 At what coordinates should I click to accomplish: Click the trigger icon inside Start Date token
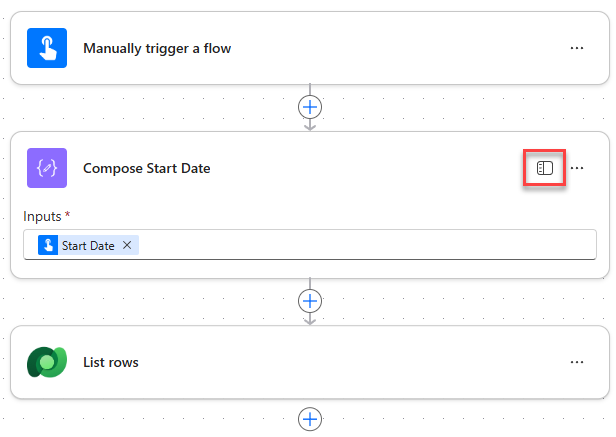(x=48, y=245)
